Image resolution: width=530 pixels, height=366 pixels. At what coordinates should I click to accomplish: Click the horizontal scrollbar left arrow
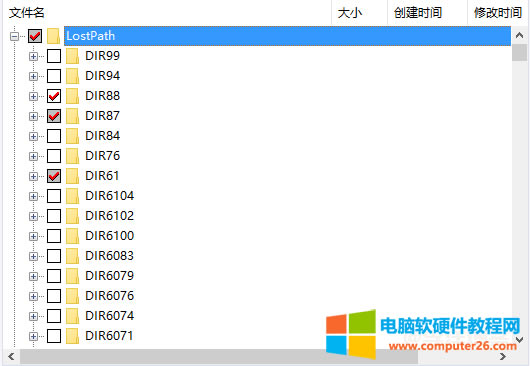(11, 356)
